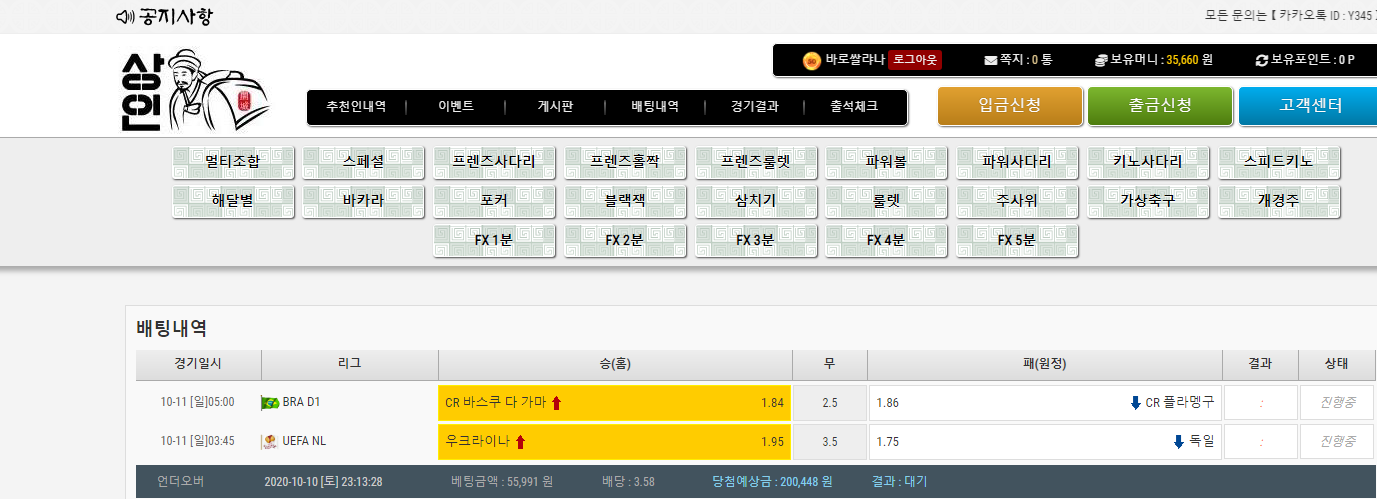Select 경기결과 in the black menu bar
1377x499 pixels.
[x=754, y=107]
